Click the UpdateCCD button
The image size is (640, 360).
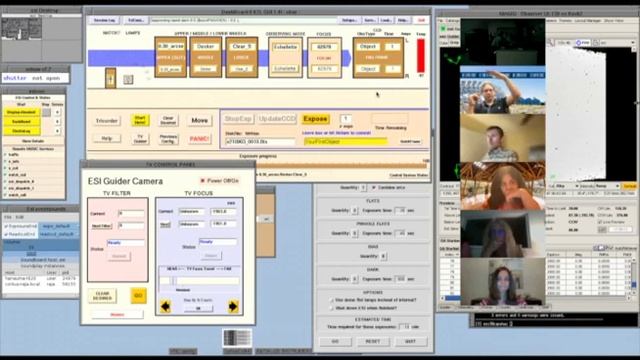click(277, 119)
